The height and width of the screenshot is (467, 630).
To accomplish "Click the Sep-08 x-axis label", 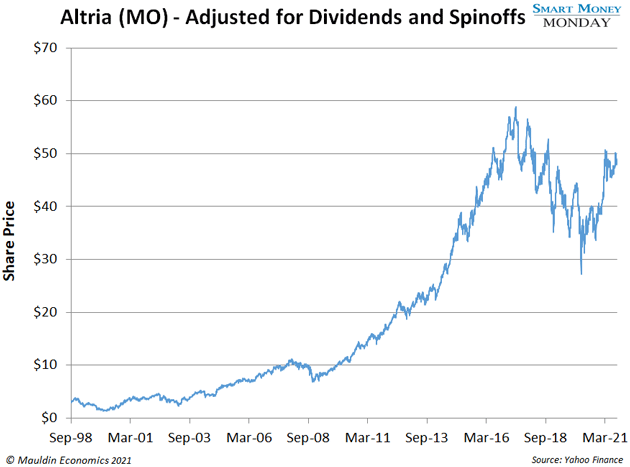I will pos(308,438).
